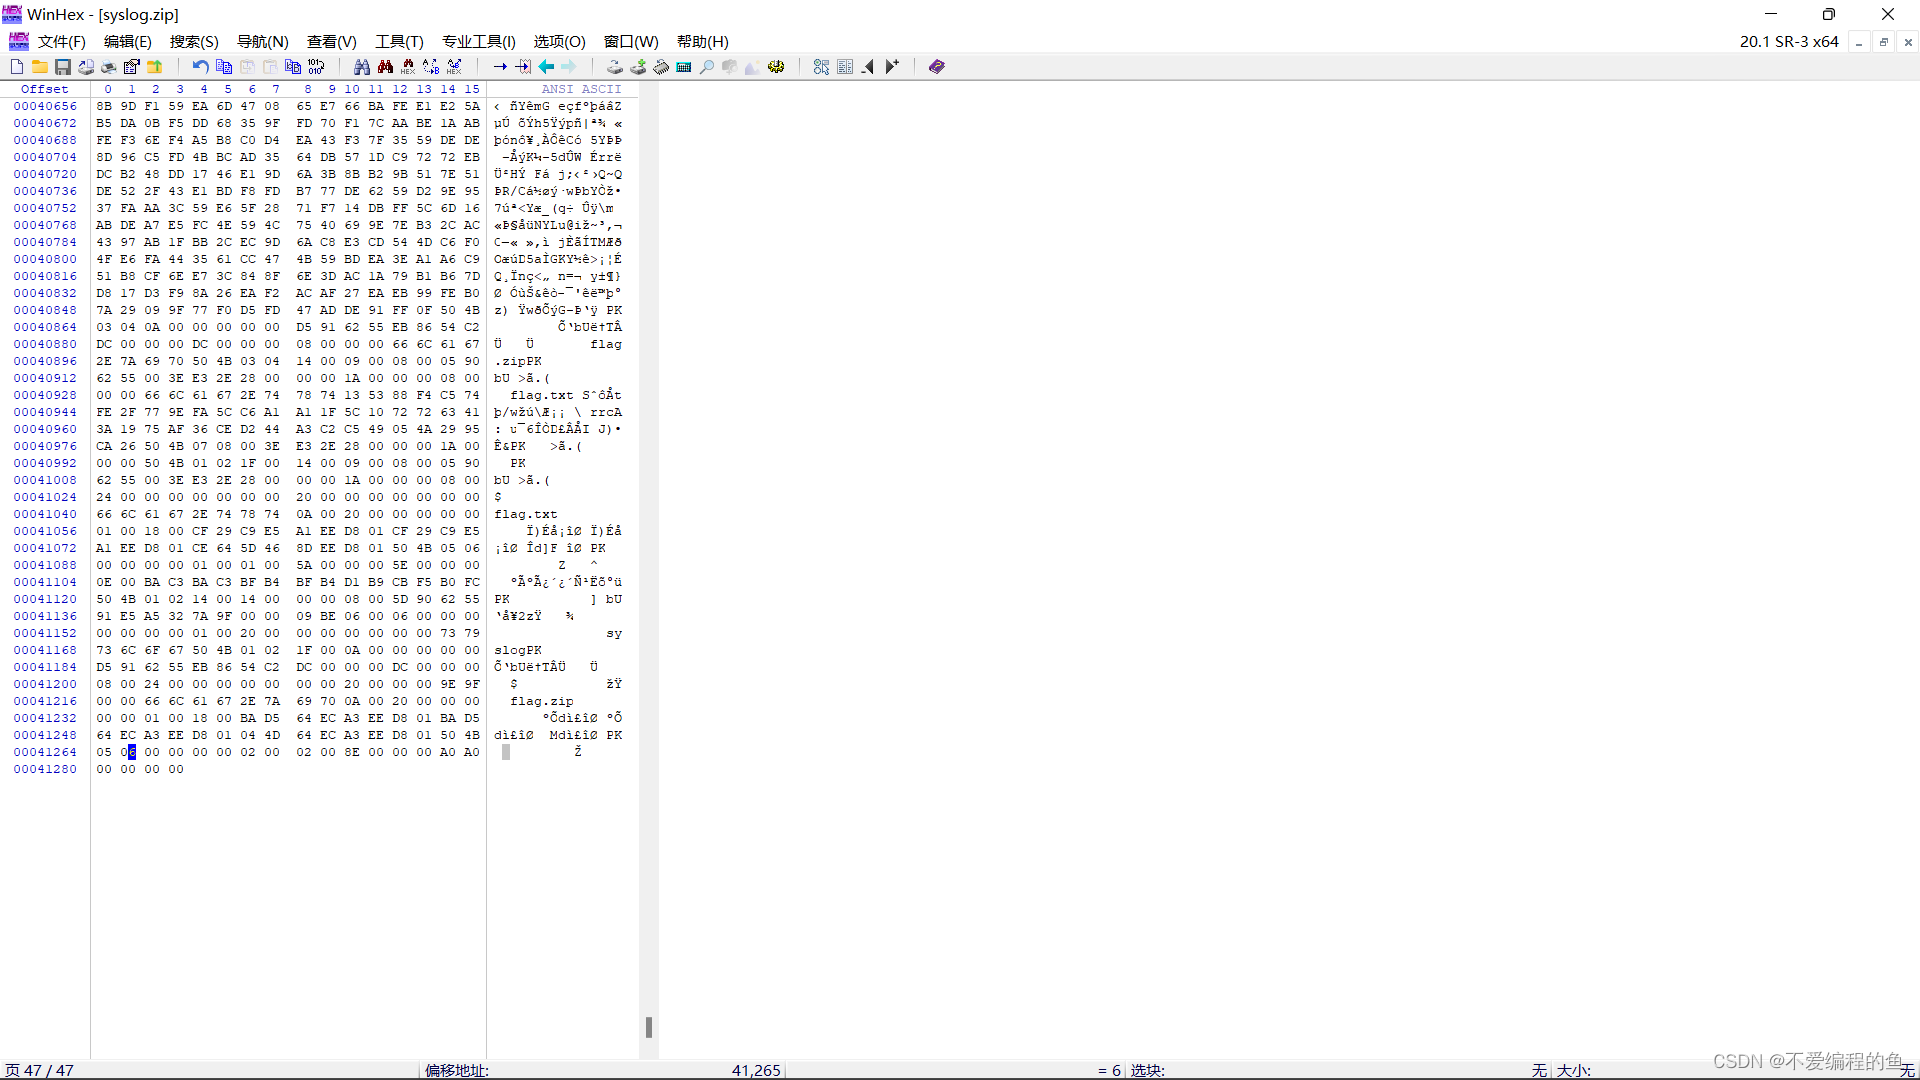
Task: Open a disk using the disk toolbar icon
Action: pos(614,66)
